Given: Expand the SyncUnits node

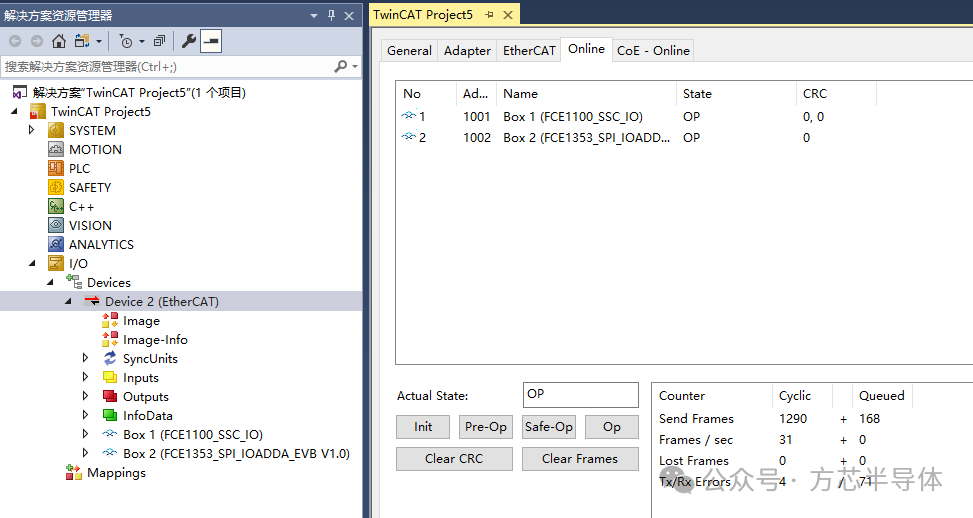Looking at the screenshot, I should pos(86,358).
